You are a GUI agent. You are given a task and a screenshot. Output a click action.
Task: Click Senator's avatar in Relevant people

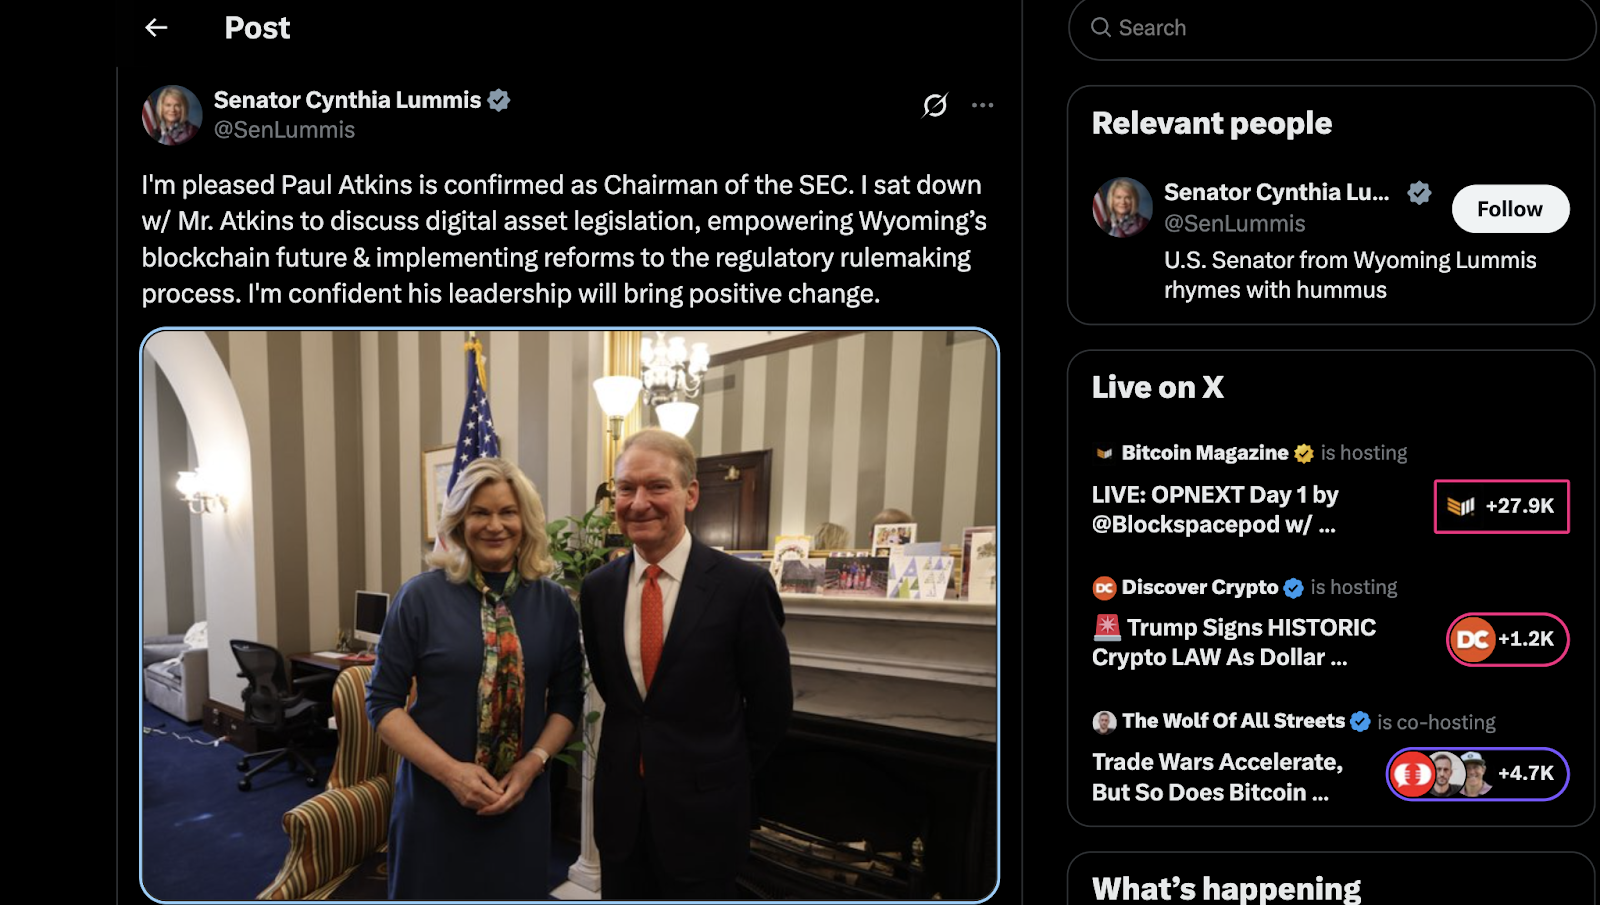point(1122,208)
